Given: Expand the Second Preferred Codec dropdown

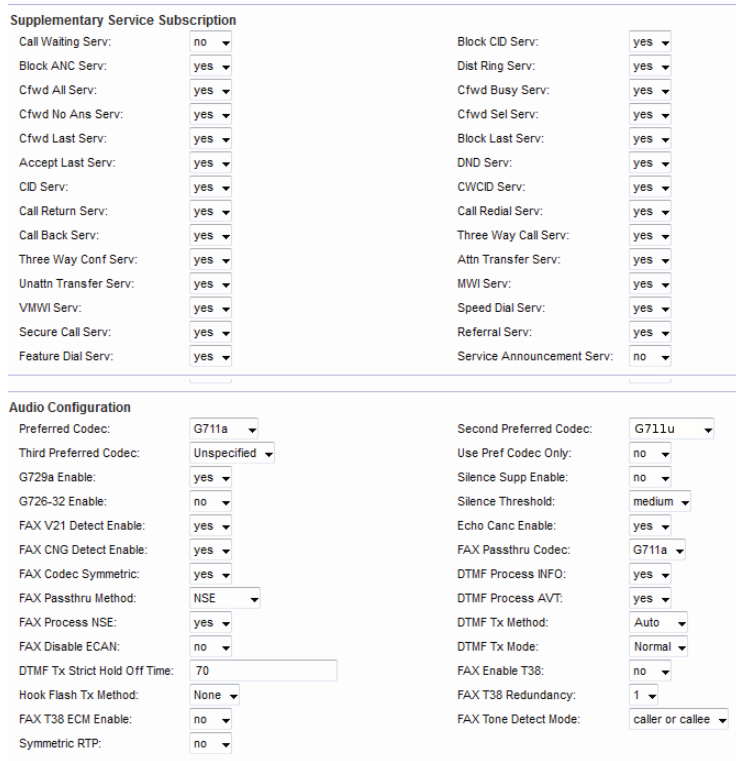Looking at the screenshot, I should 672,429.
